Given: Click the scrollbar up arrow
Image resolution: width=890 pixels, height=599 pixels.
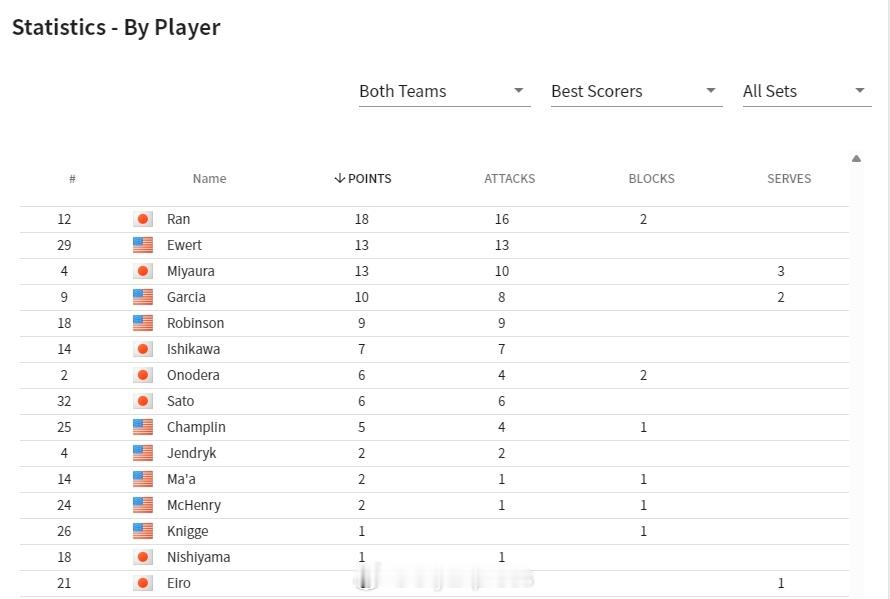Looking at the screenshot, I should tap(857, 159).
